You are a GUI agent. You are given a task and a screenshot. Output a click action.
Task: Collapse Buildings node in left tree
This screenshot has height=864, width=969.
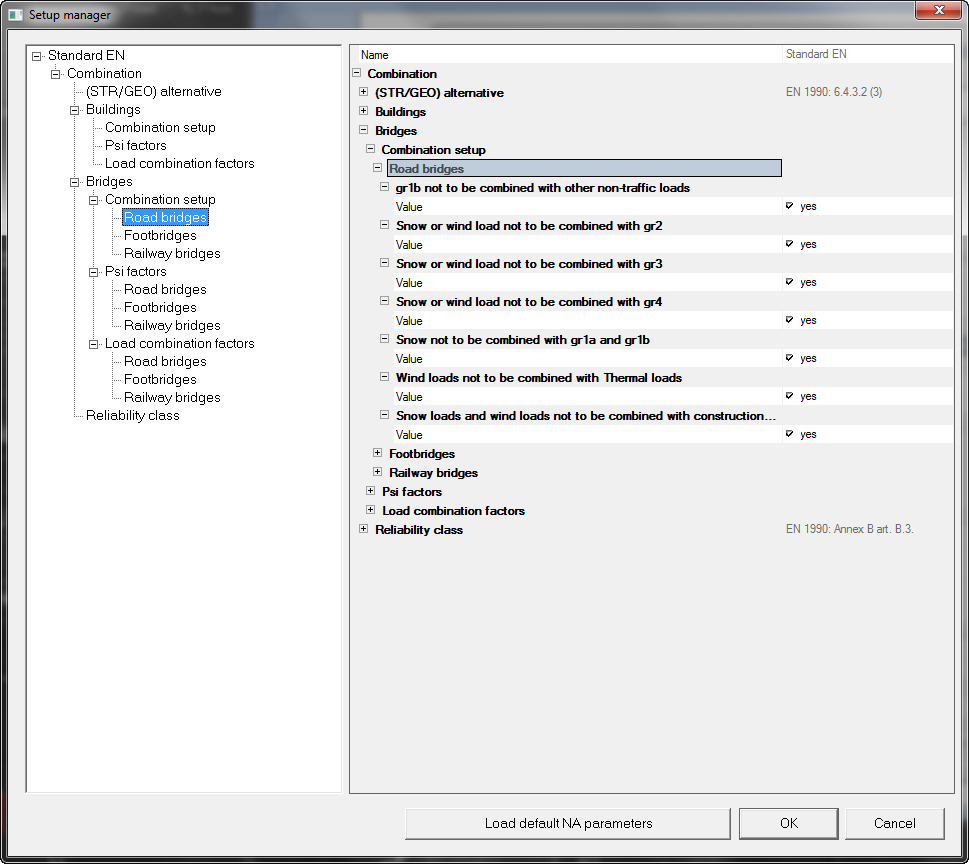tap(75, 110)
